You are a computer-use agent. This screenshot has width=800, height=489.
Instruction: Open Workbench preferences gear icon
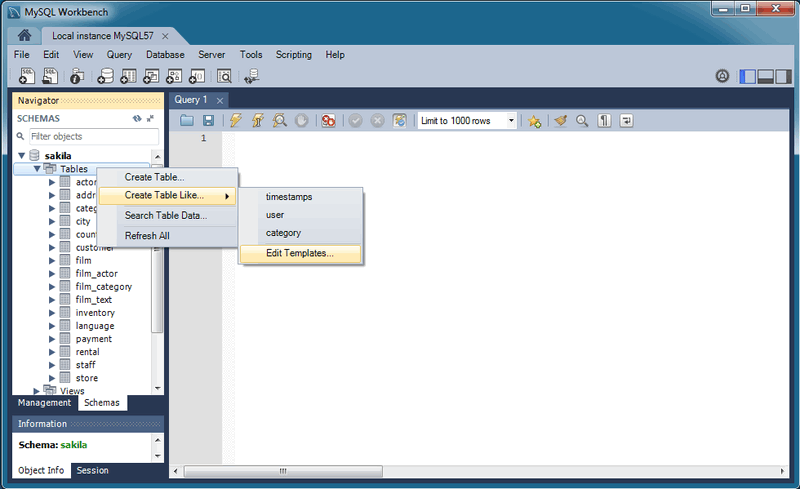pos(722,76)
